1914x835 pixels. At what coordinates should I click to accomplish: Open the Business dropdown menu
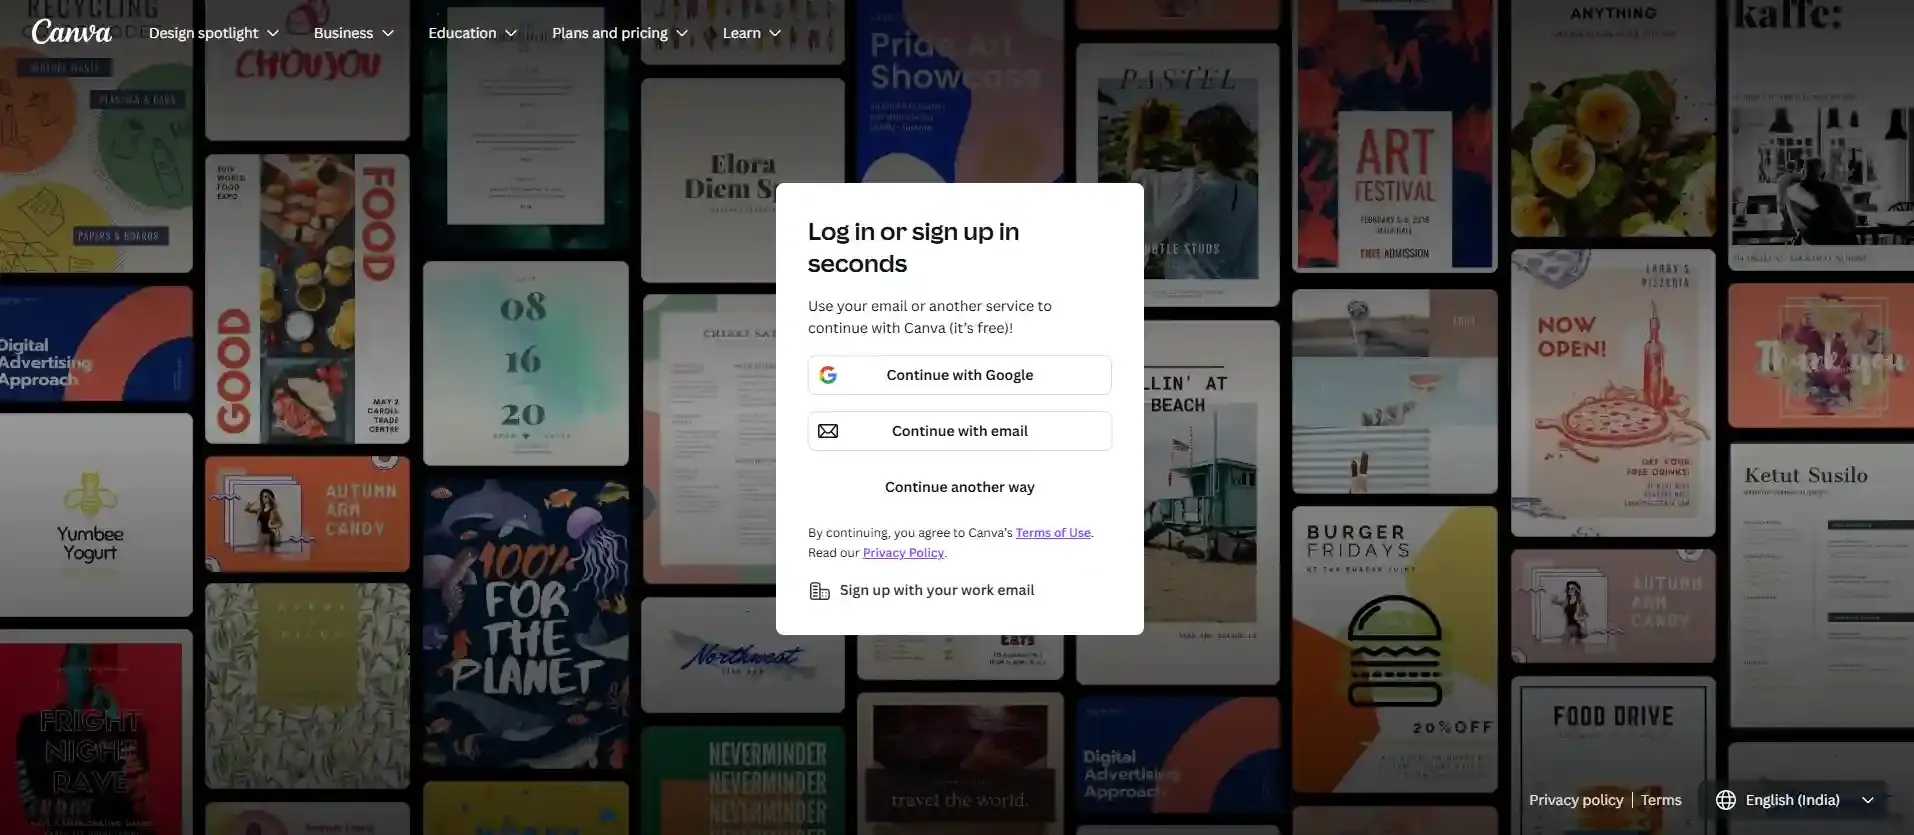(x=353, y=33)
